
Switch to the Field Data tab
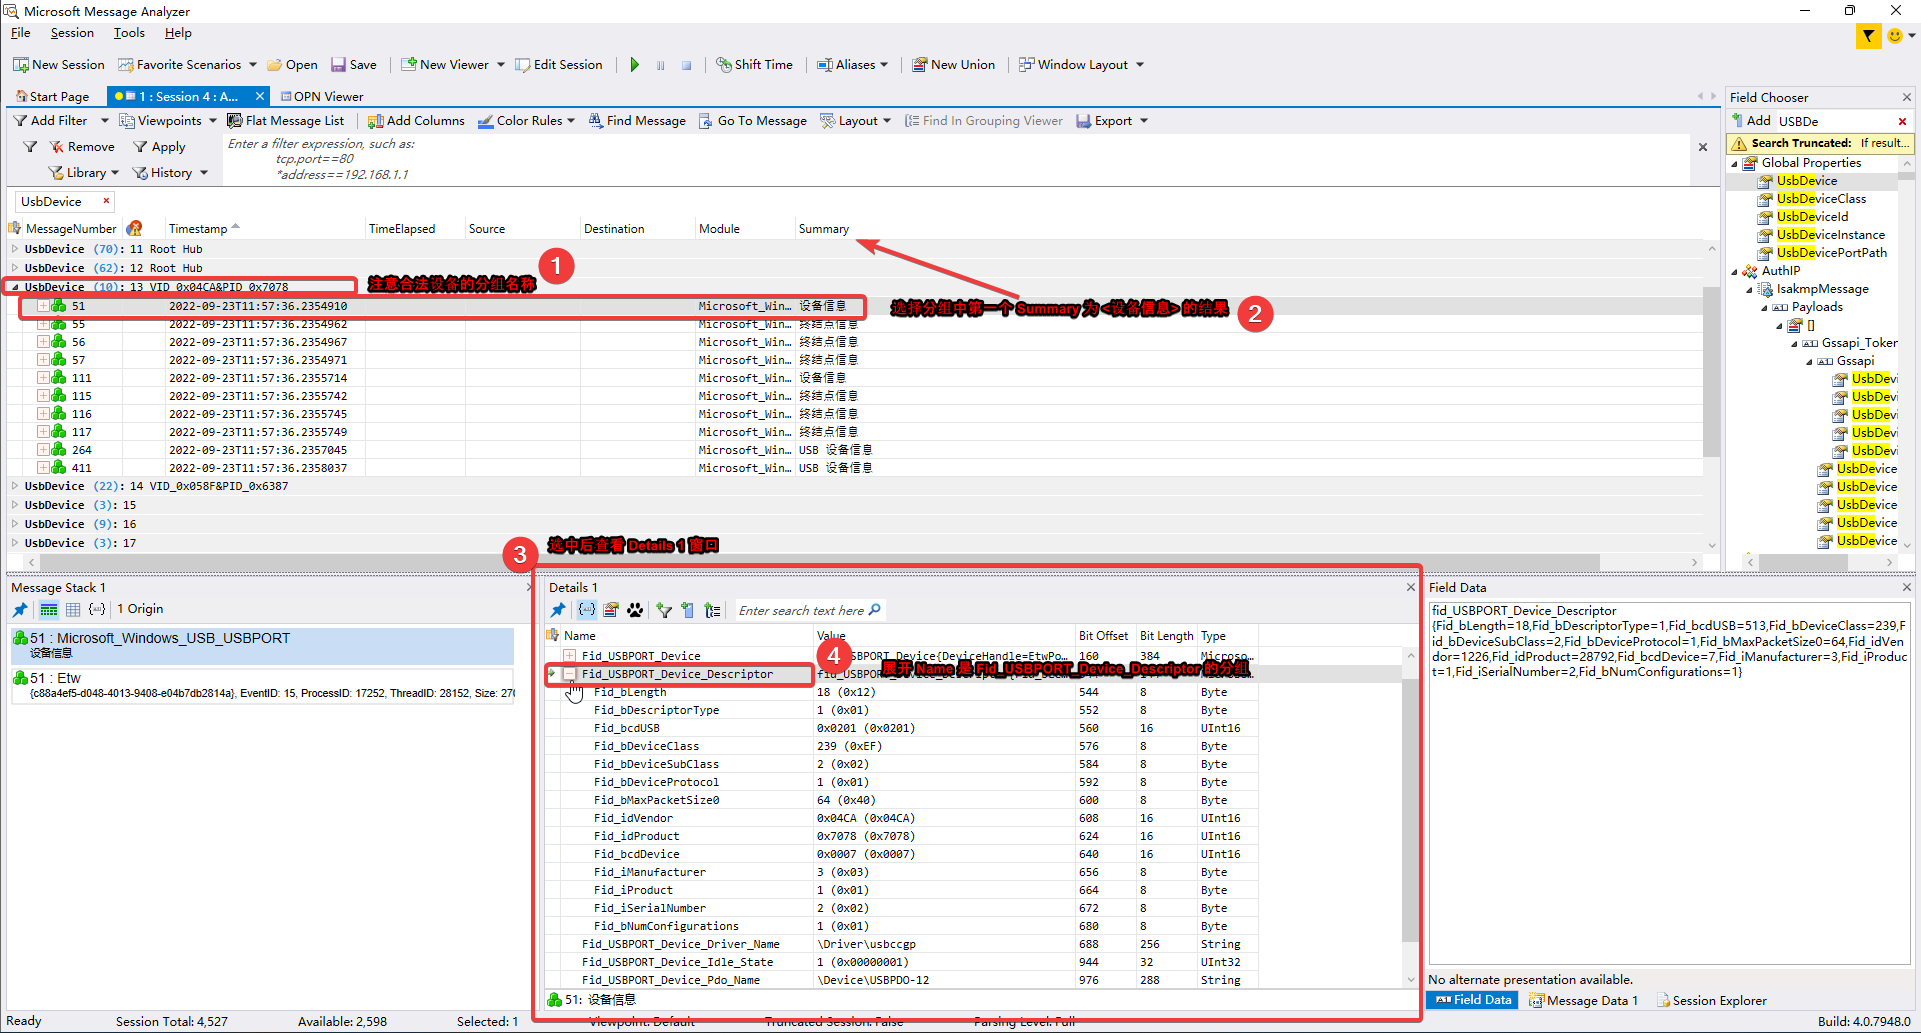[1473, 1000]
